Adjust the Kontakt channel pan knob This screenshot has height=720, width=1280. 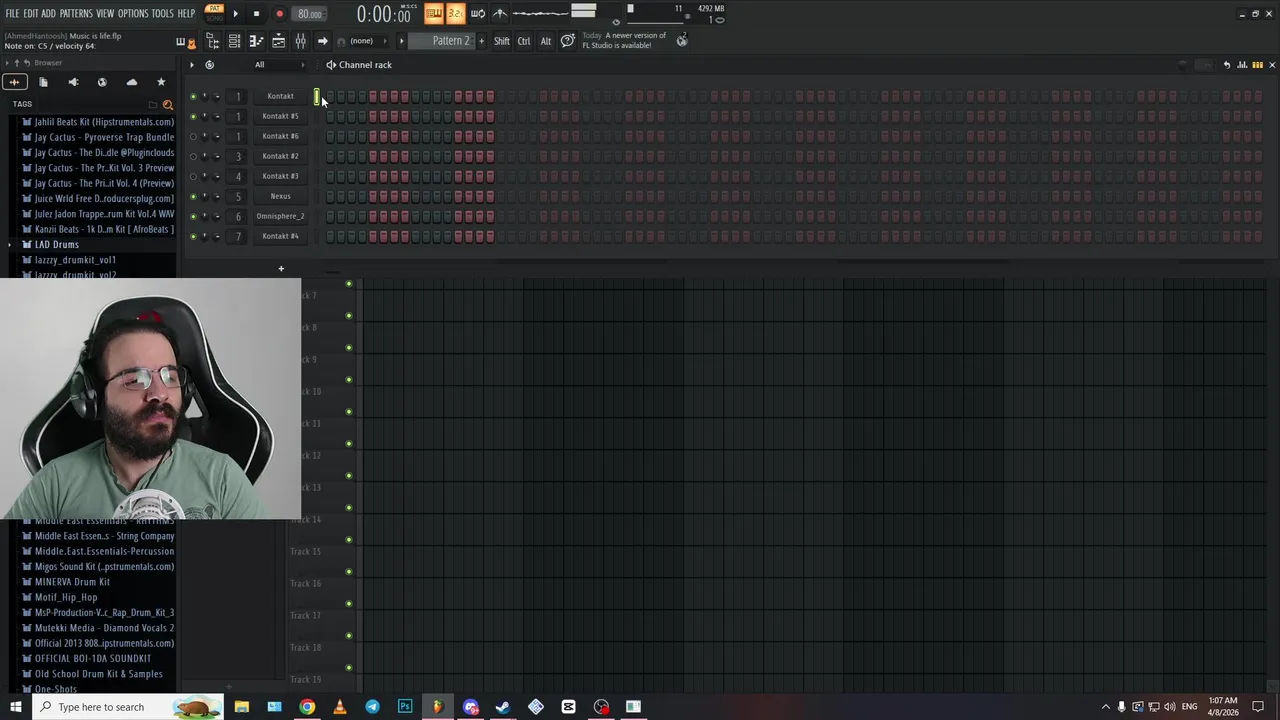tap(205, 96)
